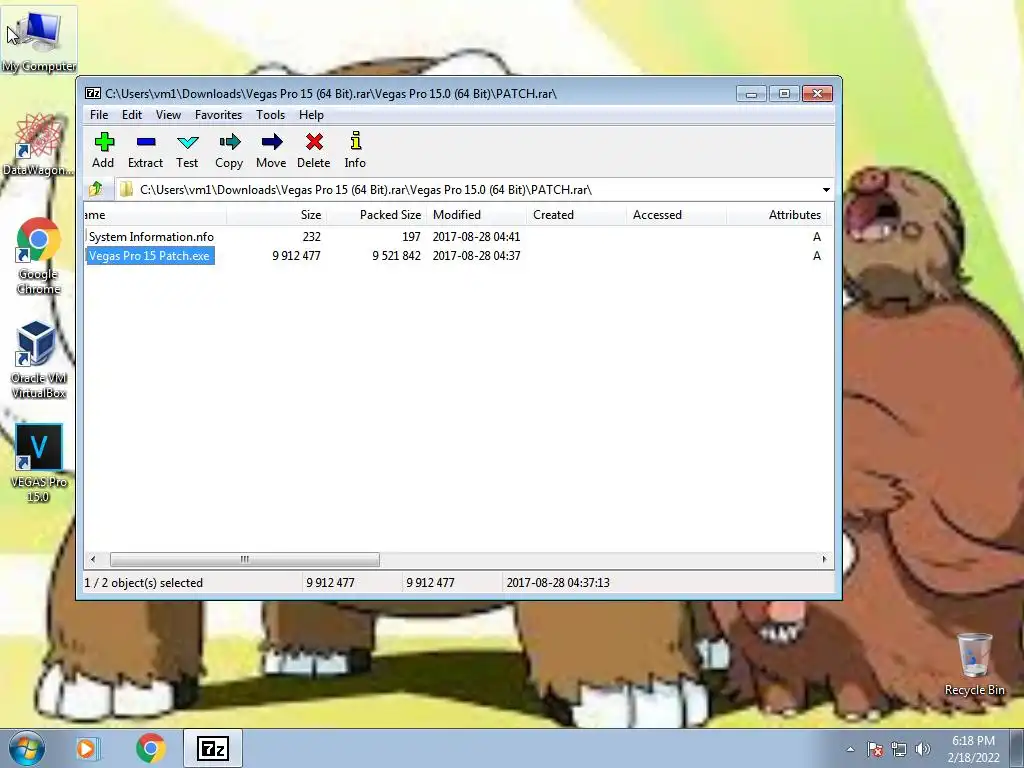Open the Help menu
1024x768 pixels.
[312, 115]
